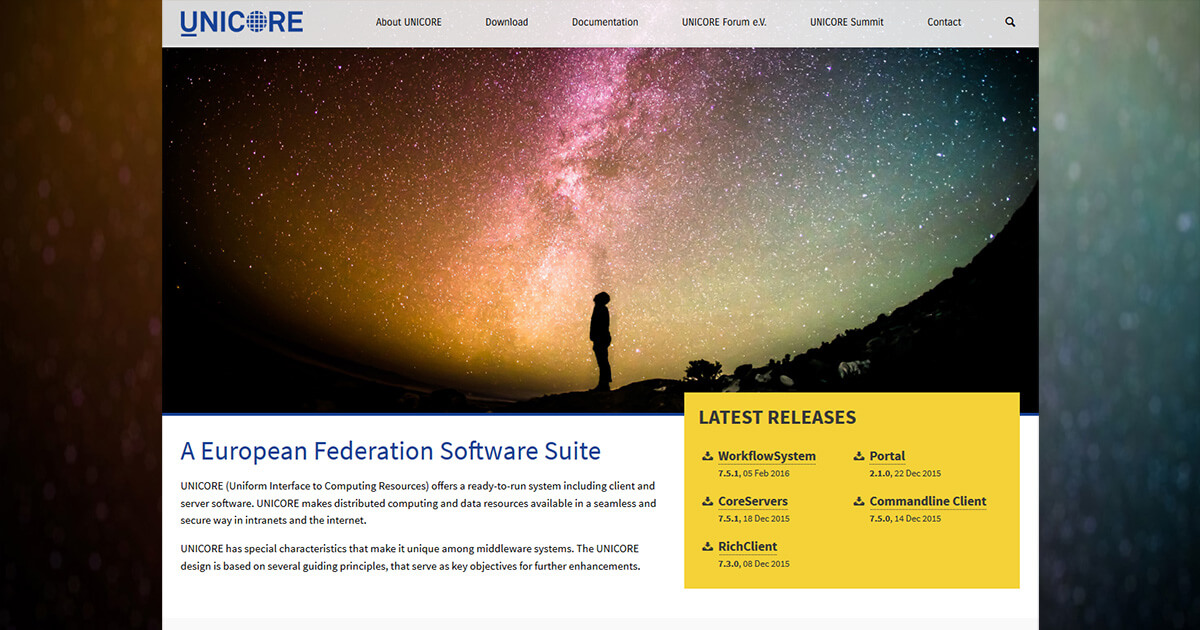Click the Latest Releases heading
This screenshot has width=1200, height=630.
[777, 417]
